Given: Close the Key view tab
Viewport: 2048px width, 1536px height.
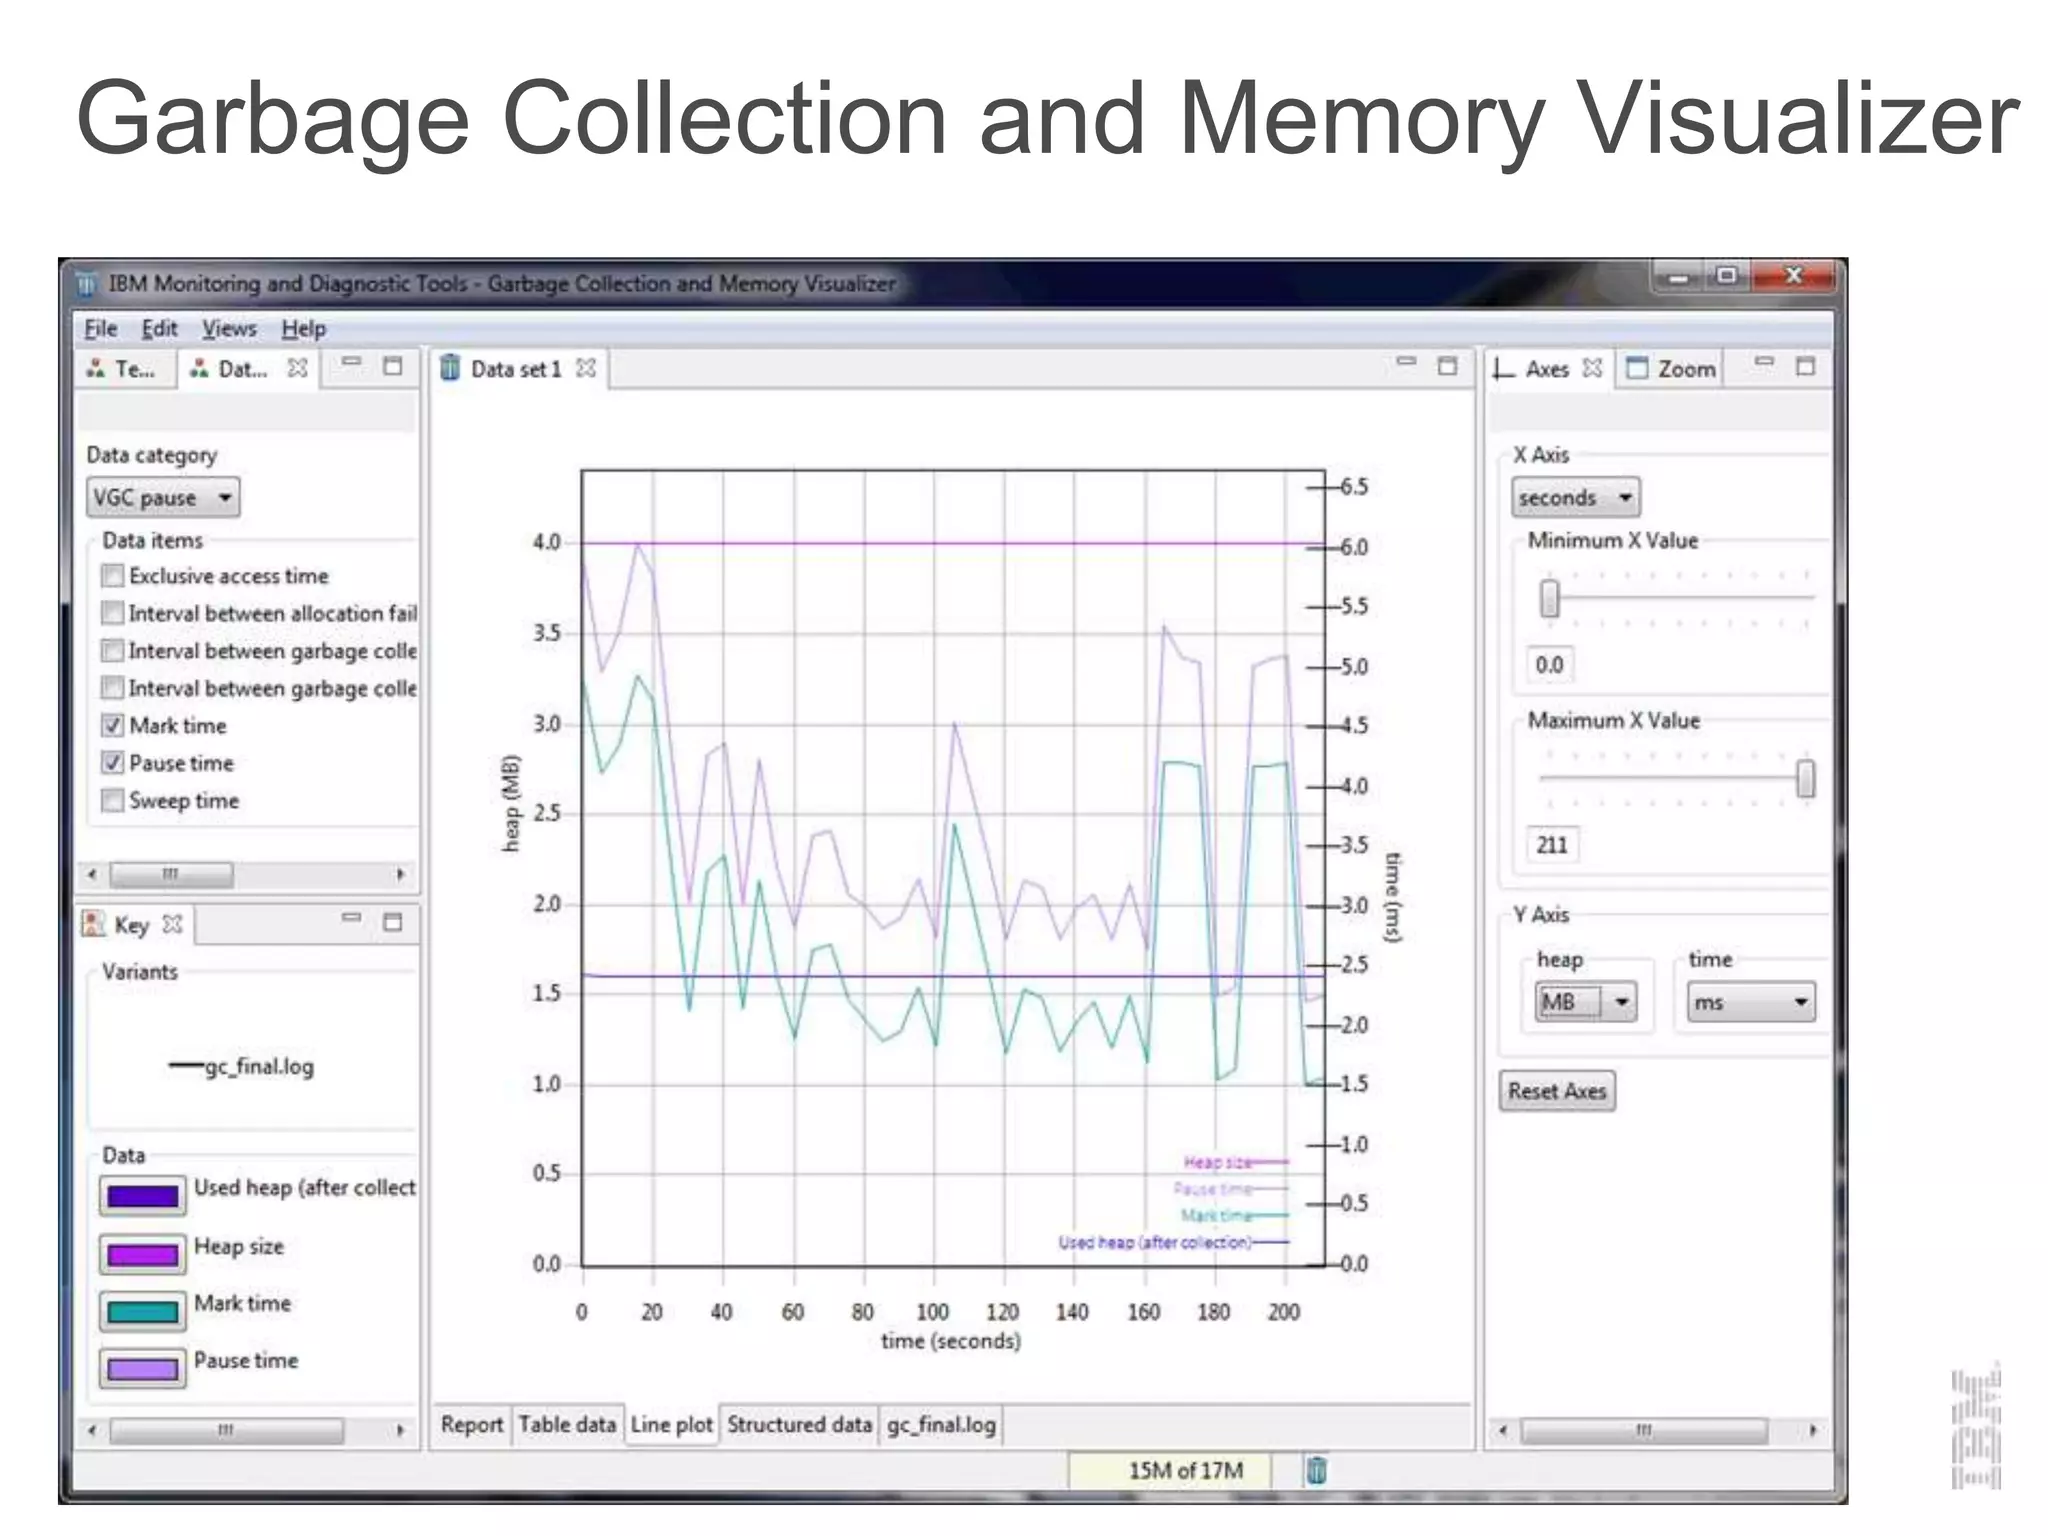Looking at the screenshot, I should (x=173, y=924).
